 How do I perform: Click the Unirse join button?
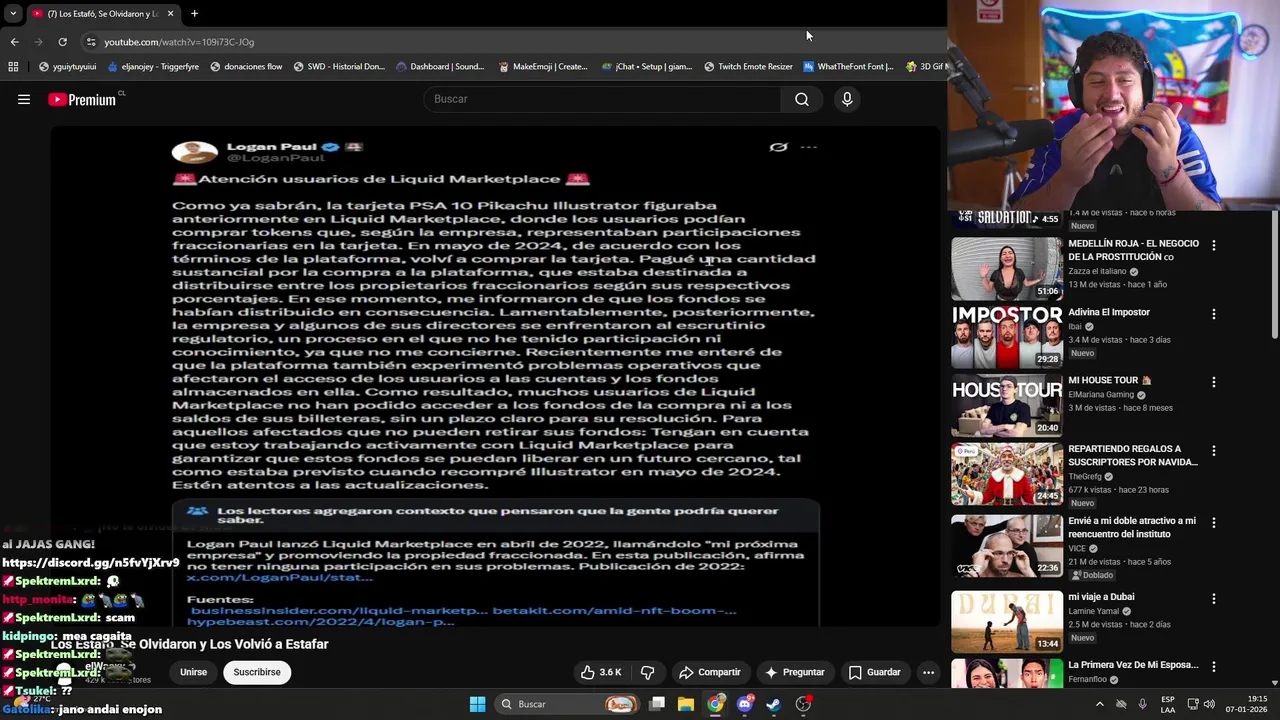(193, 672)
